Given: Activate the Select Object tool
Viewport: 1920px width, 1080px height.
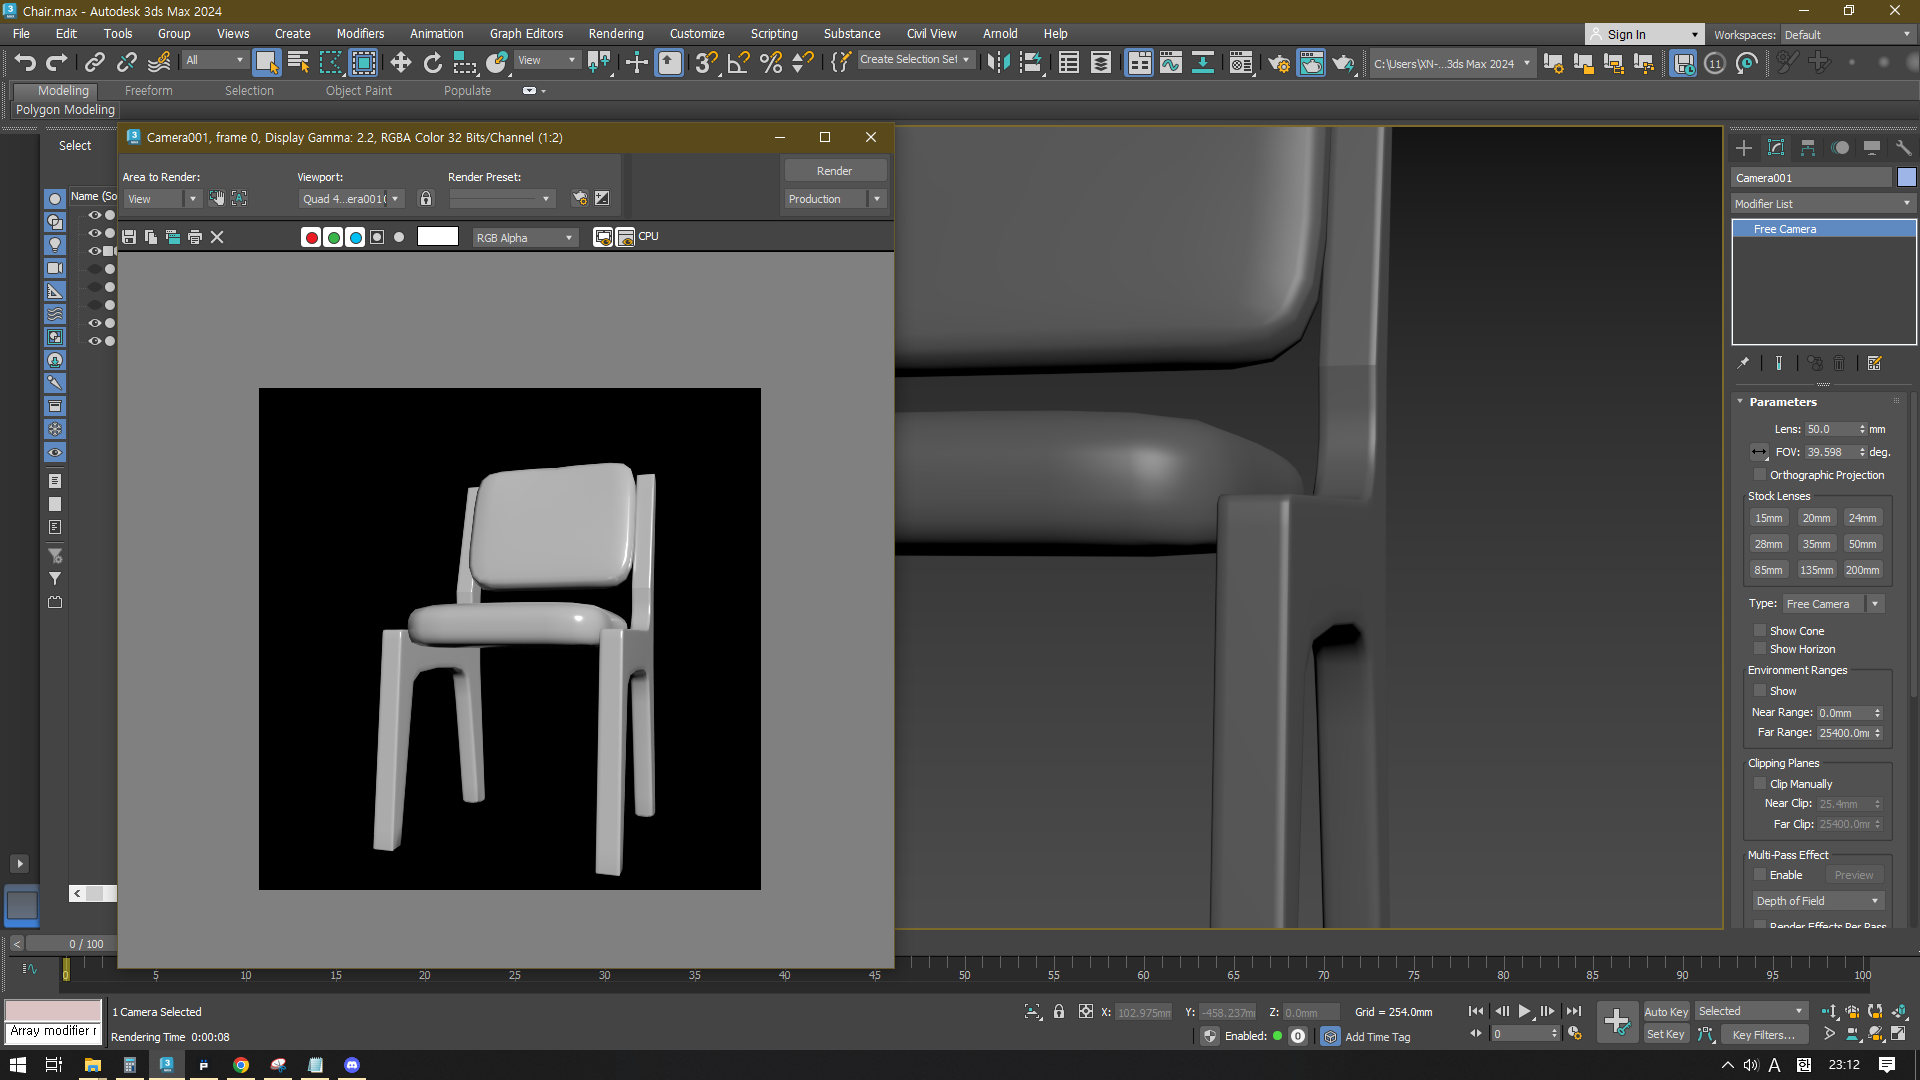Looking at the screenshot, I should [266, 63].
